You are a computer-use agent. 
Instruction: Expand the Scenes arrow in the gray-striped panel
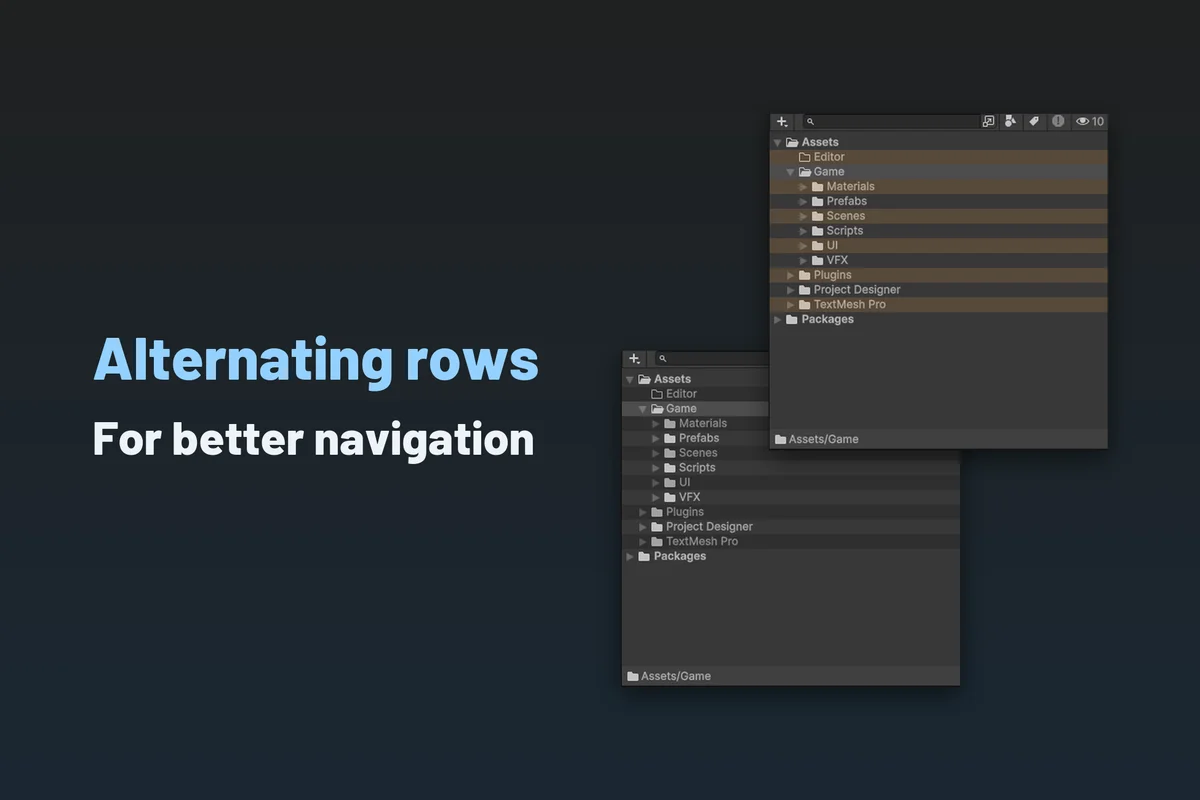[x=656, y=453]
